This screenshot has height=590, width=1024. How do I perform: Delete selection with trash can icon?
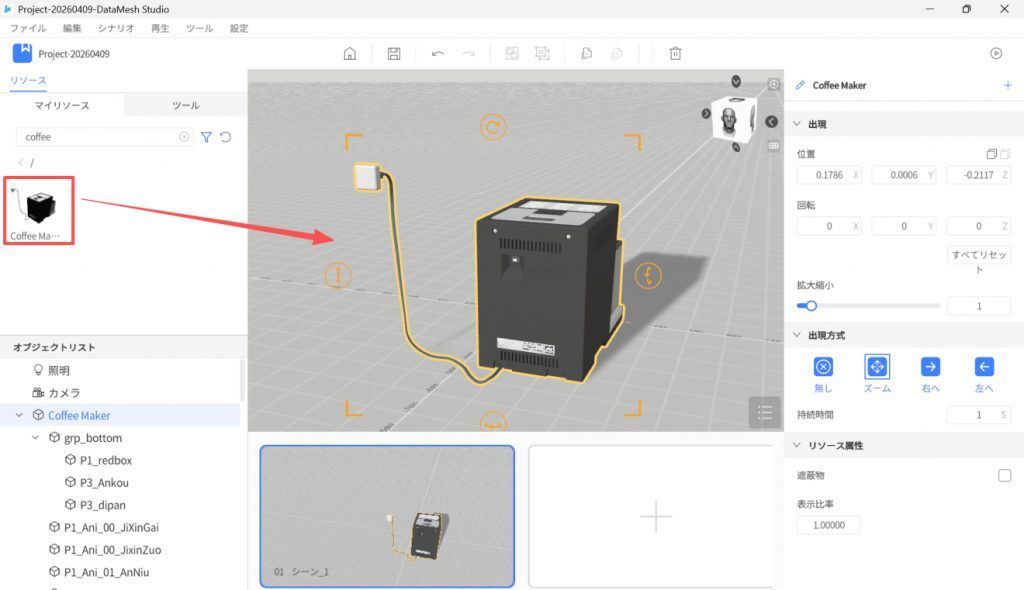coord(676,54)
